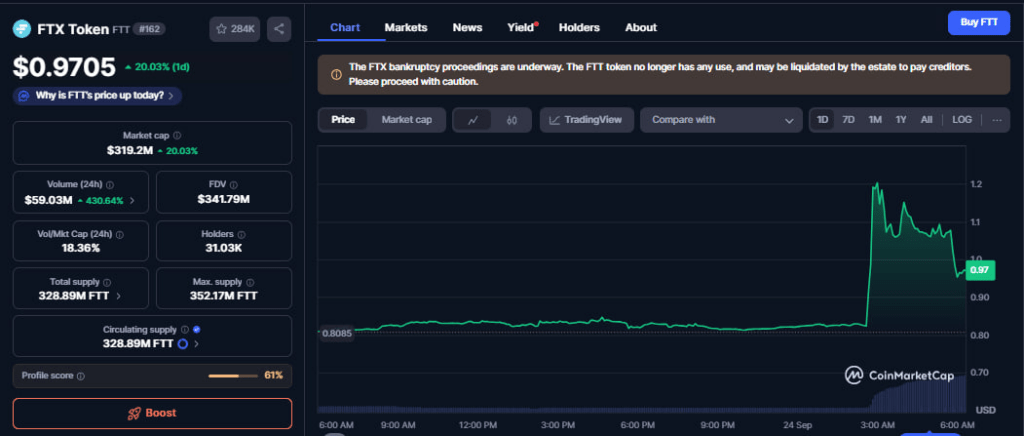Screen dimensions: 1024x436
Task: Click the 0.8085 opening price label
Action: pos(337,334)
